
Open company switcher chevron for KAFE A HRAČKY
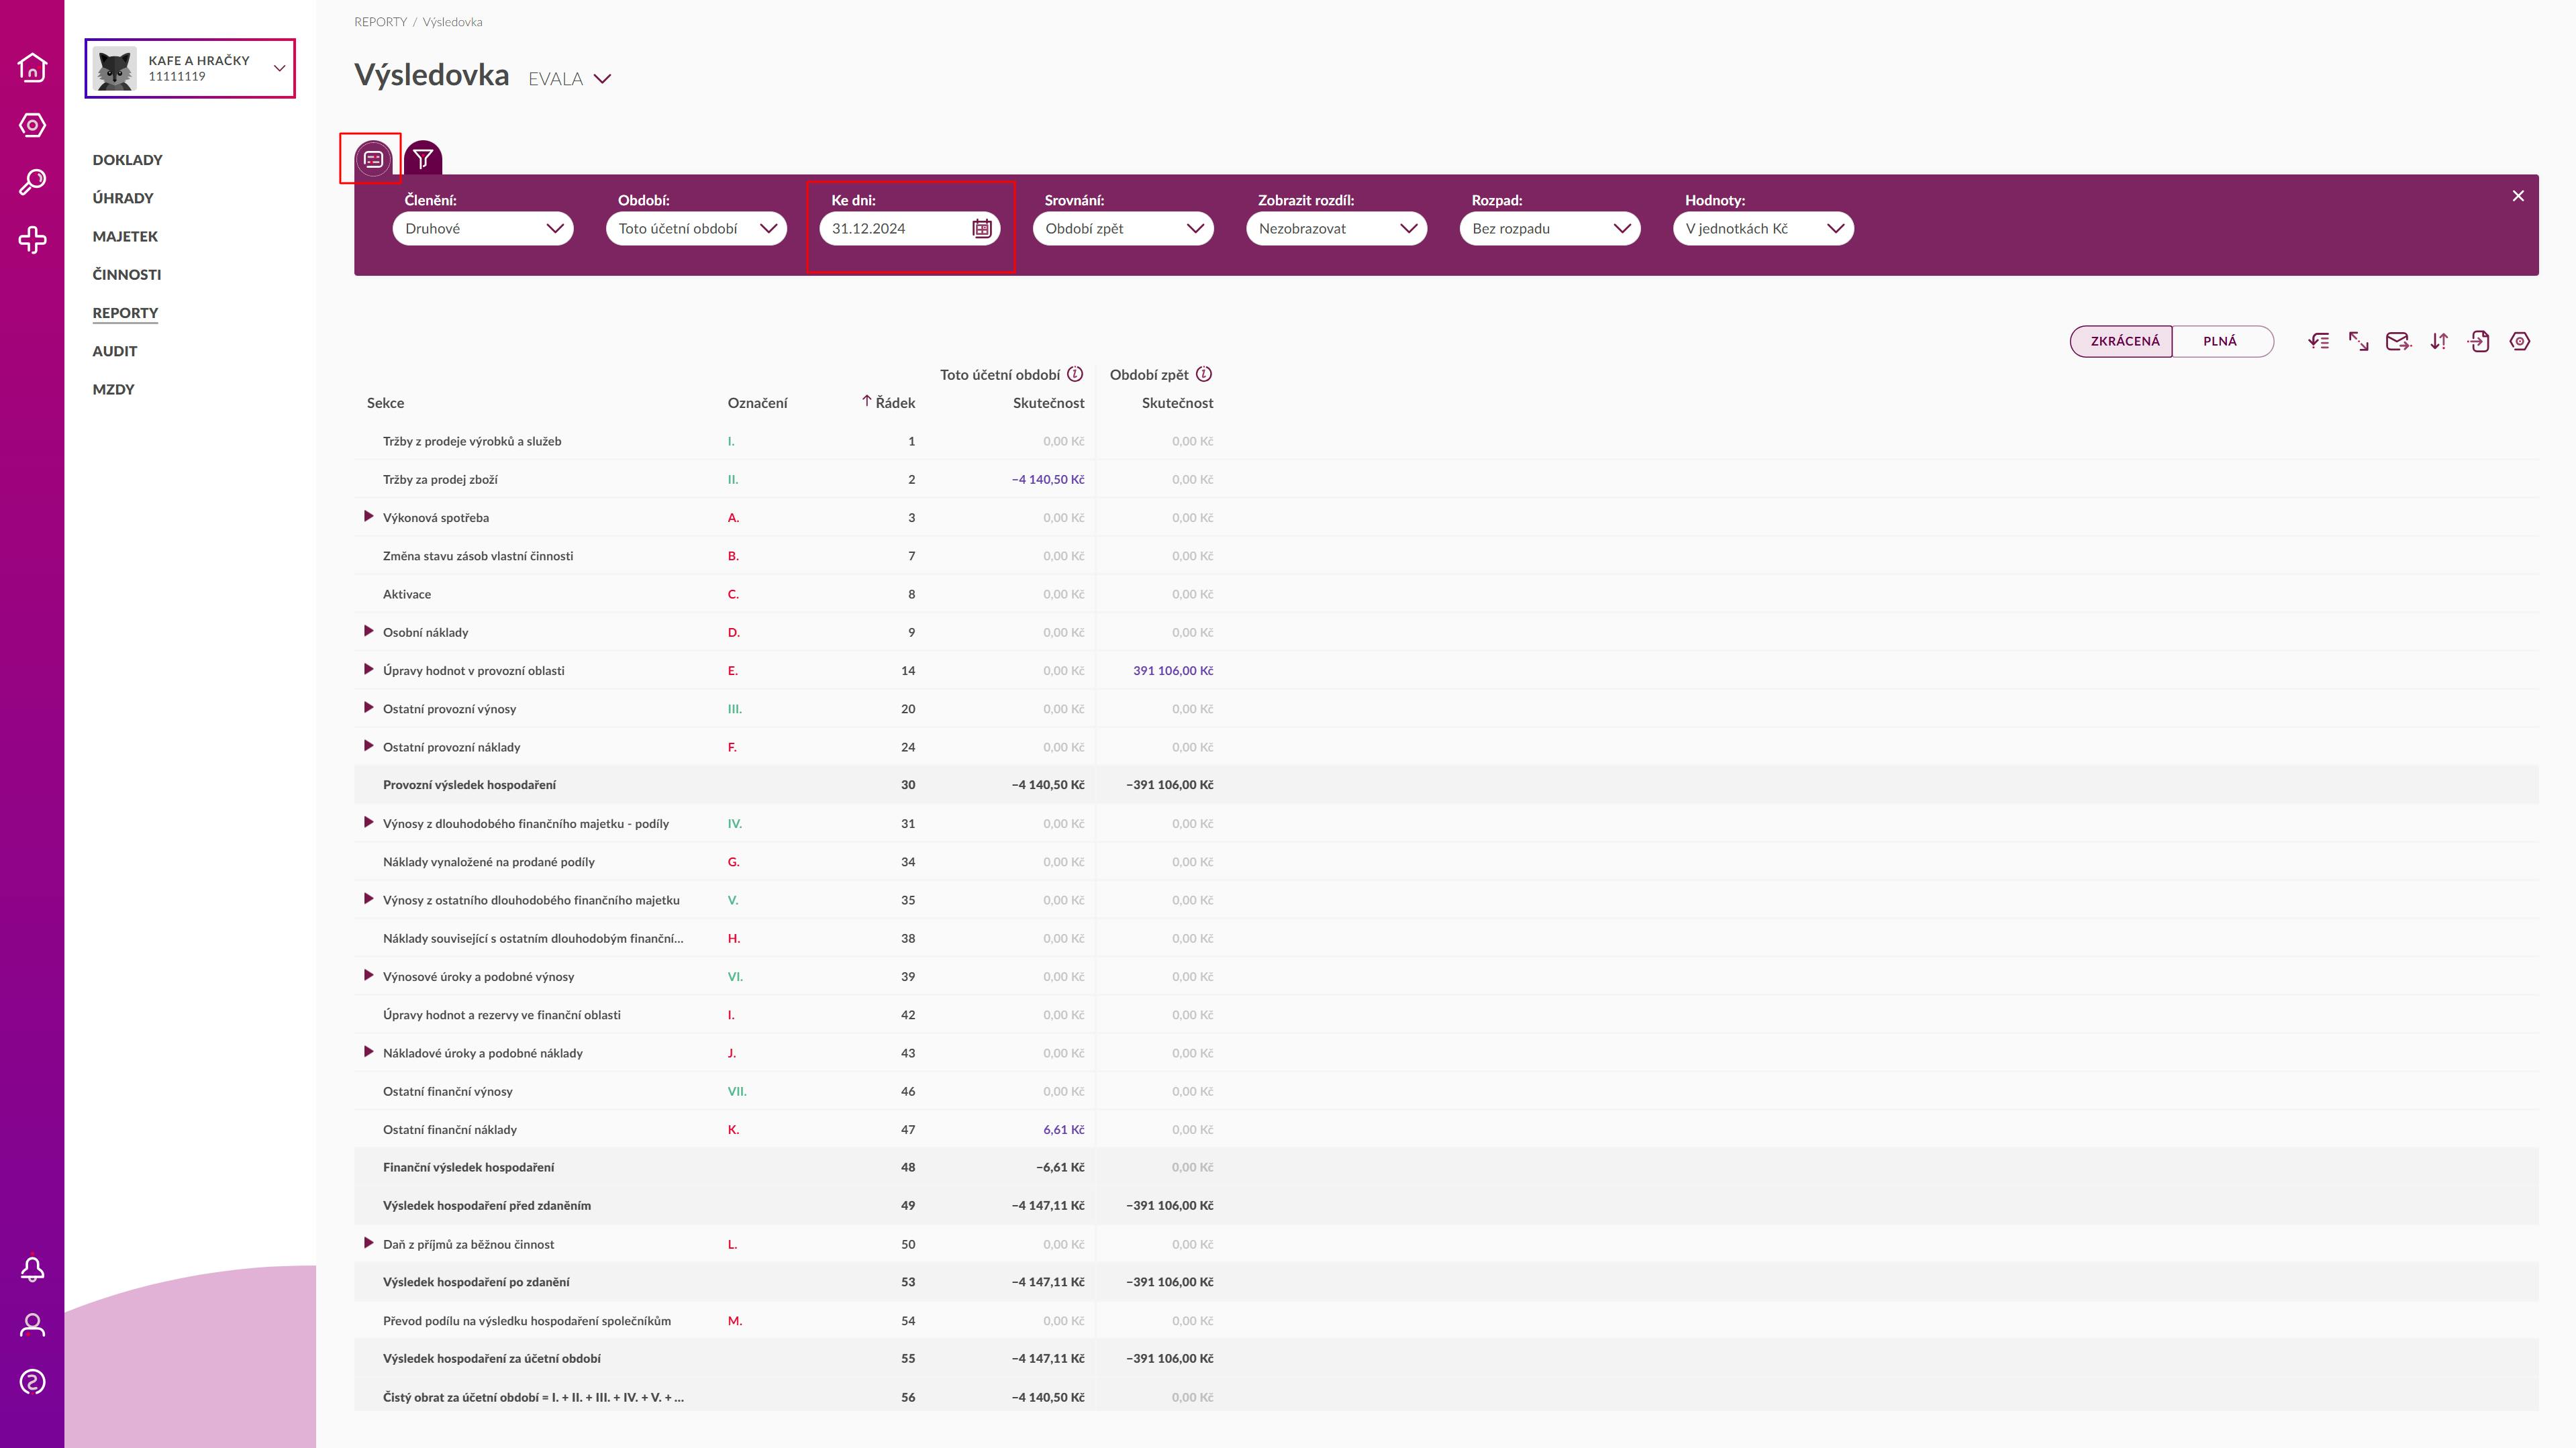pos(280,68)
